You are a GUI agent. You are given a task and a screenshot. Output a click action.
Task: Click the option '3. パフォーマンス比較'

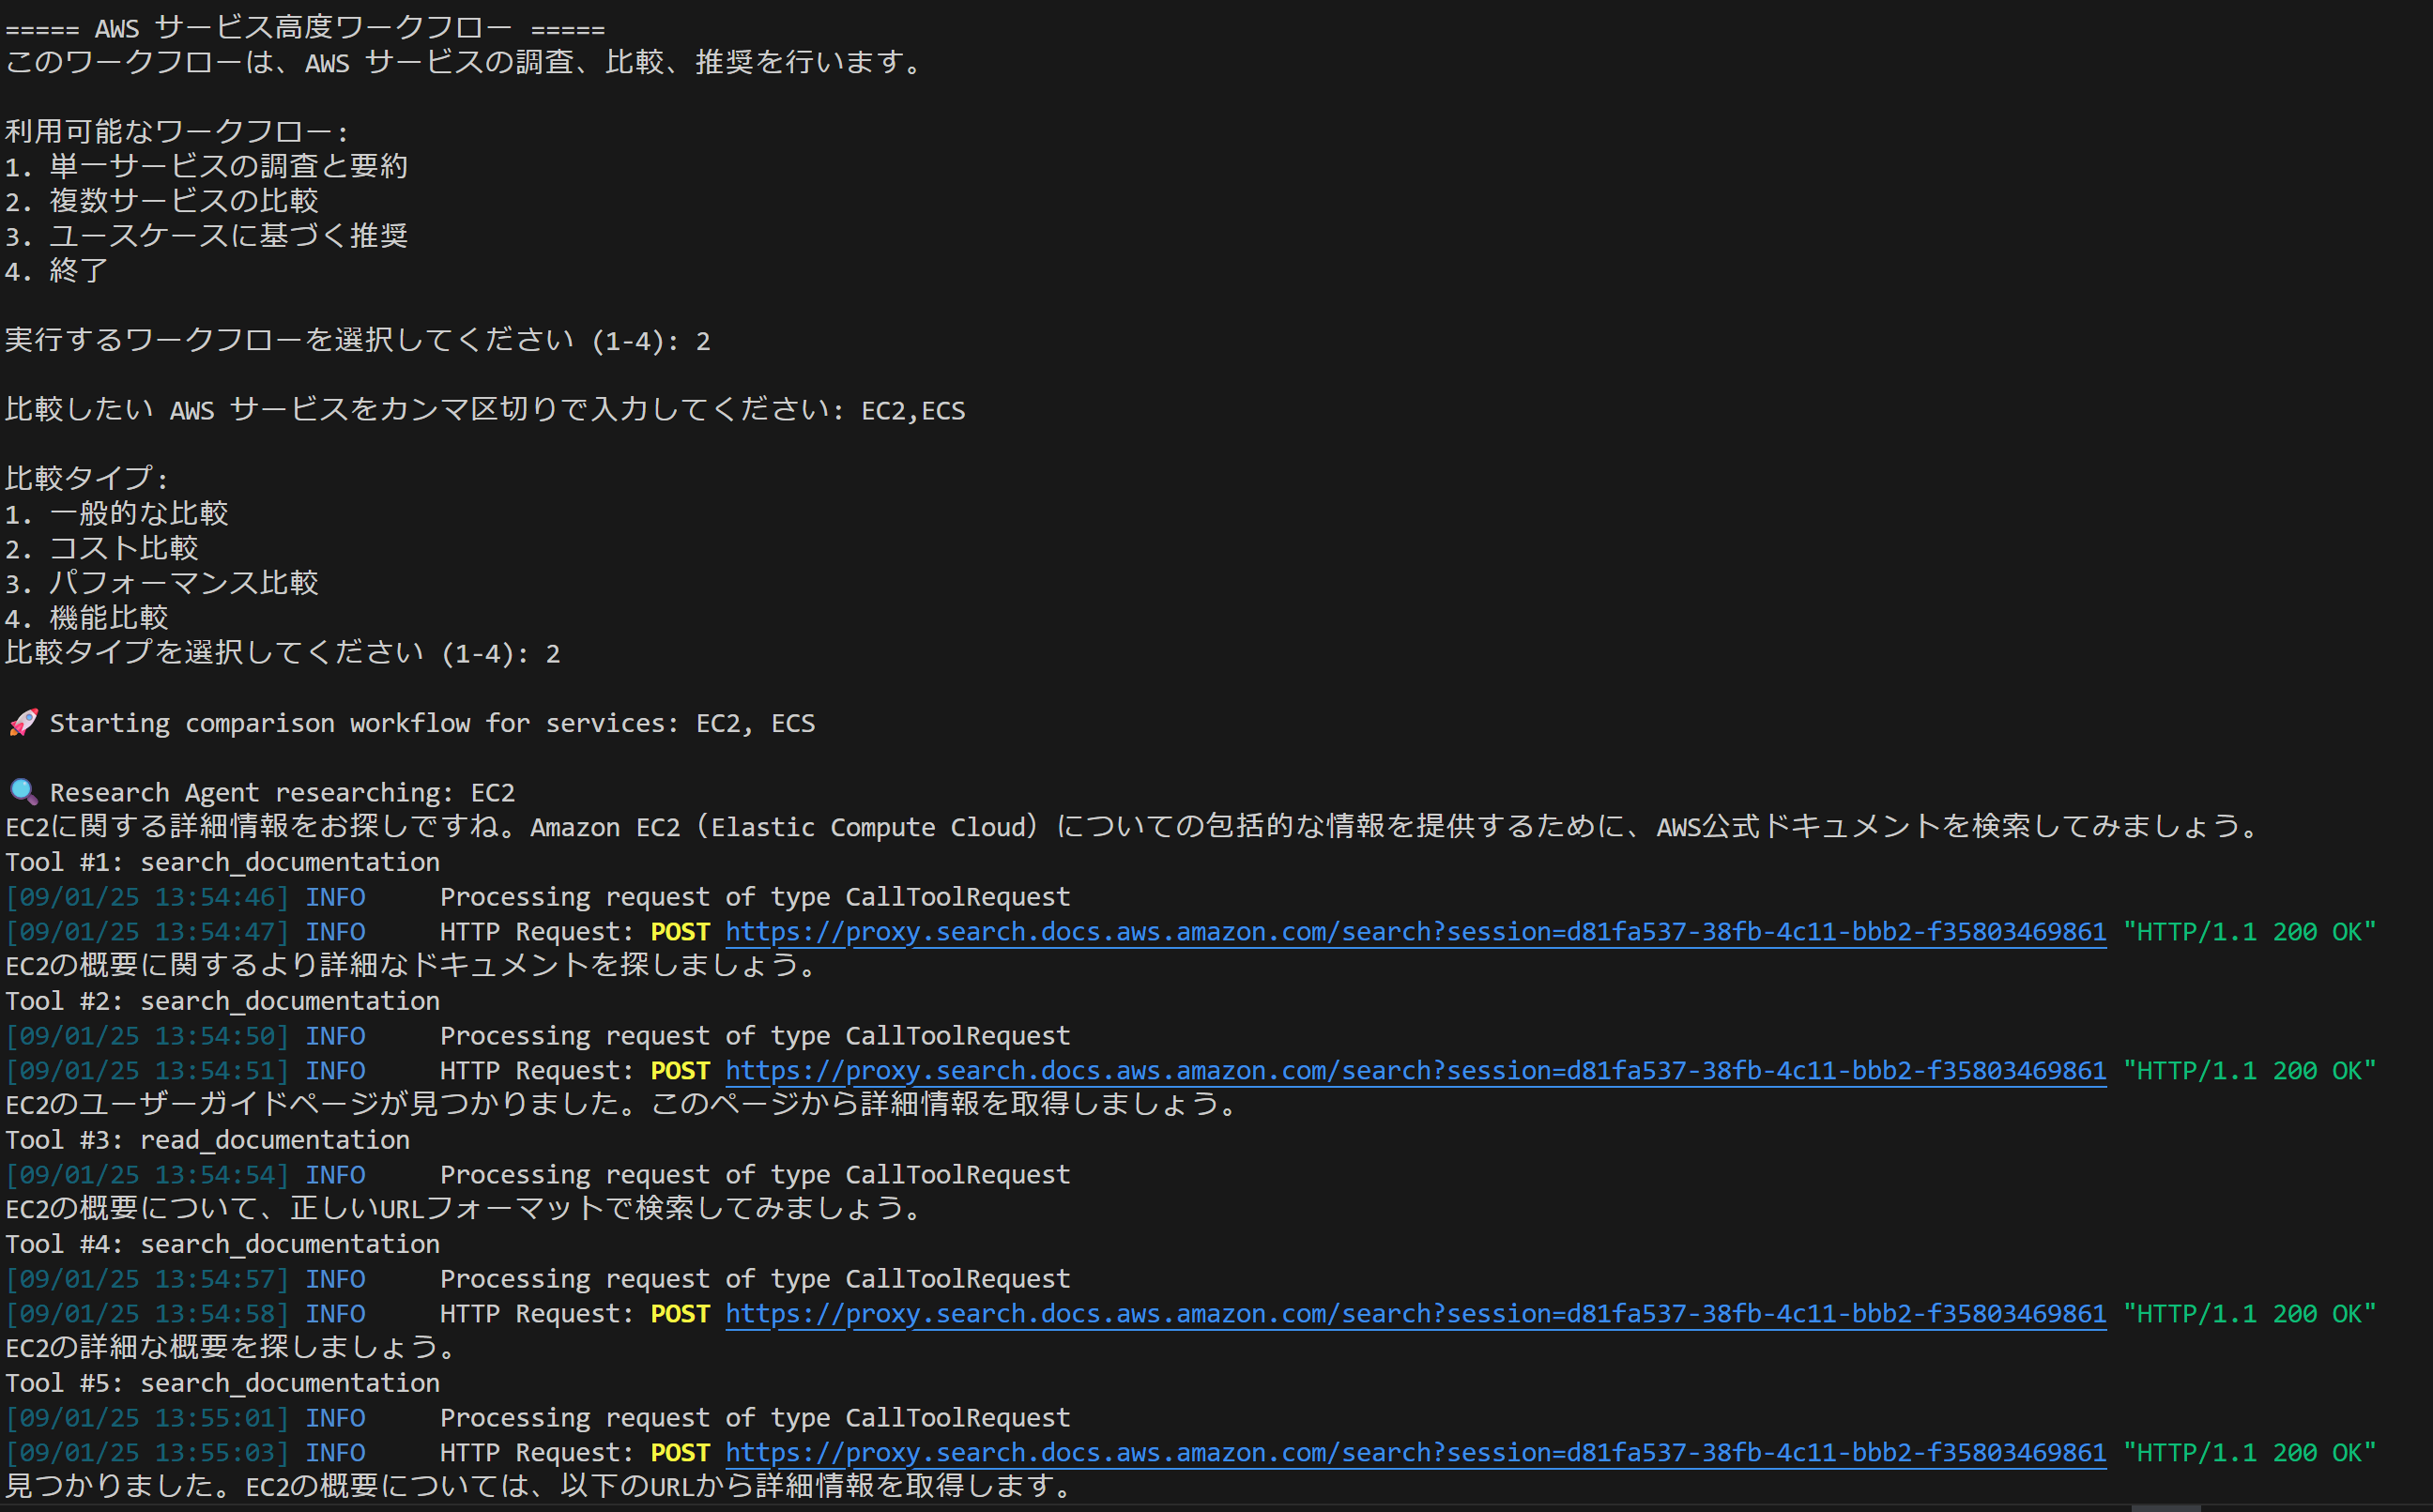point(162,584)
